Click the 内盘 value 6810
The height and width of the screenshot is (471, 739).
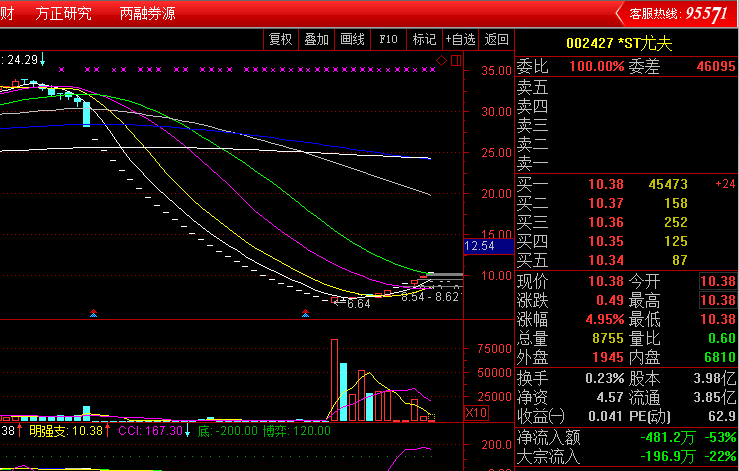(x=720, y=357)
